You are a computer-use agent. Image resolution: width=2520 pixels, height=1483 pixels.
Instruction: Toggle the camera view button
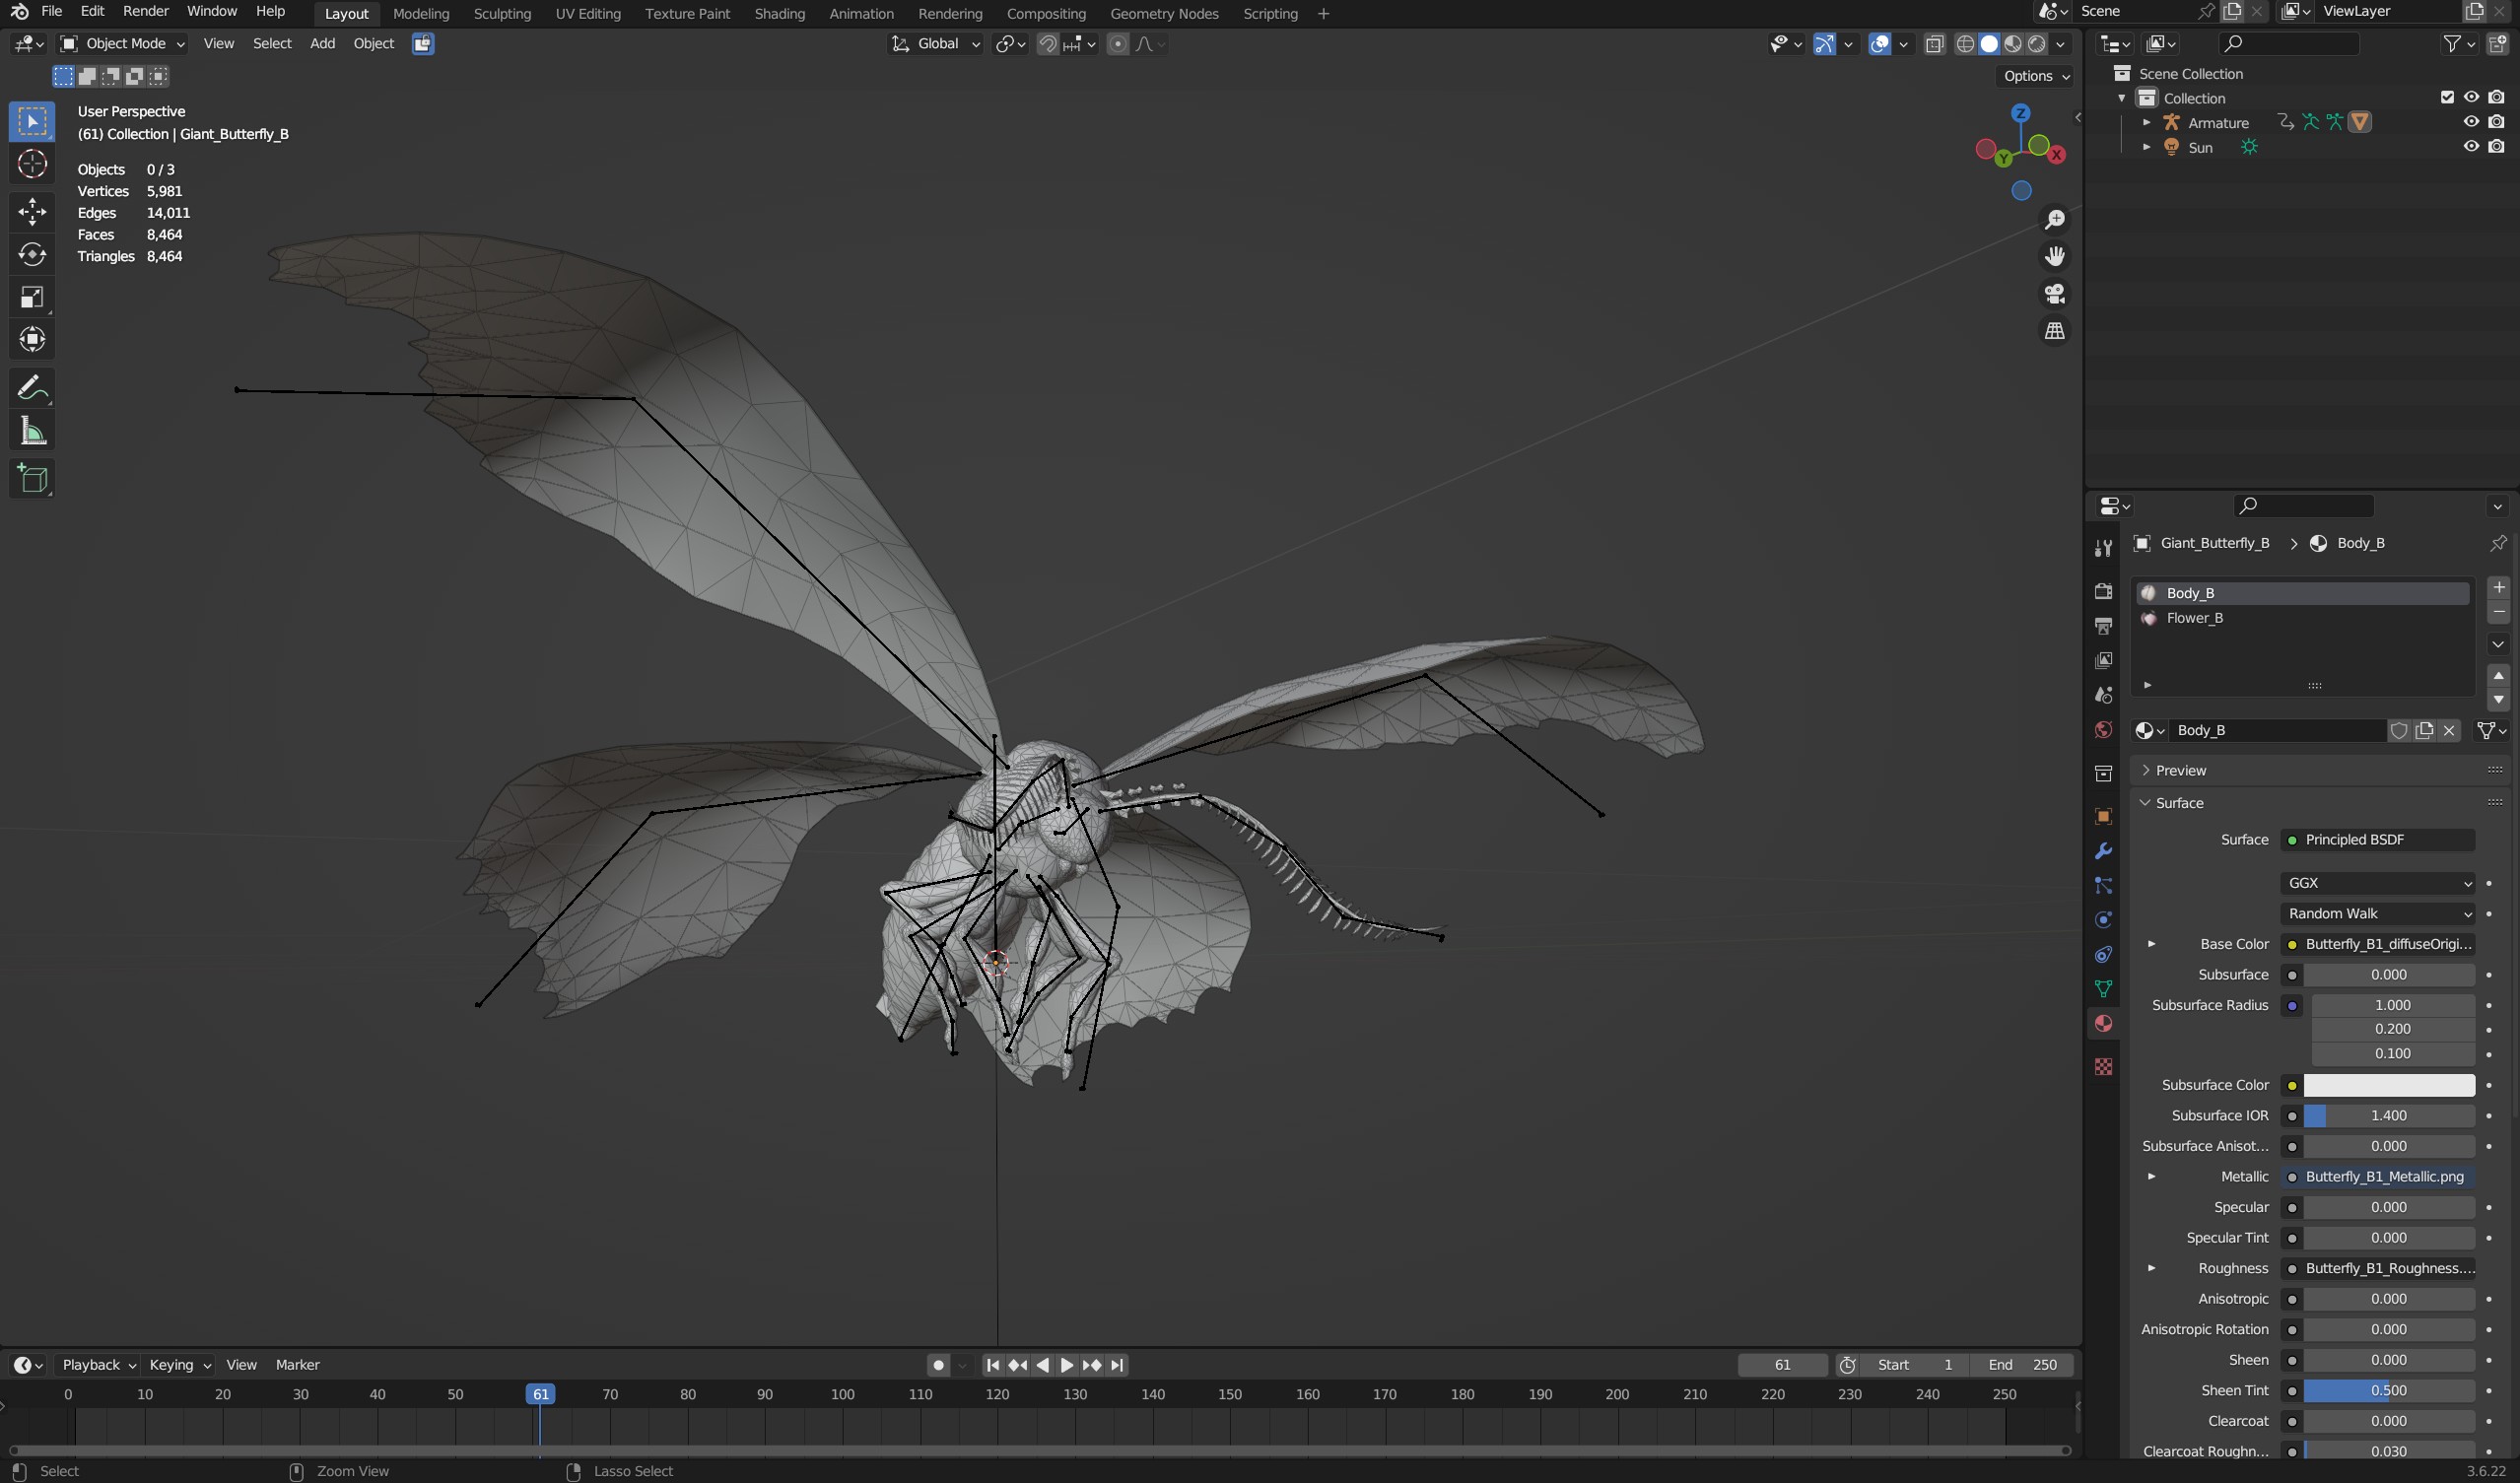coord(2054,293)
